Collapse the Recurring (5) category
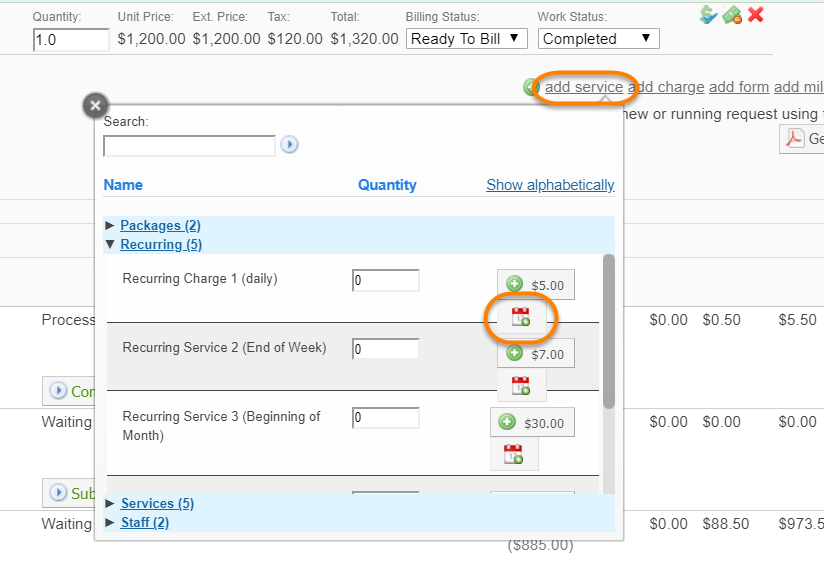Viewport: 824px width, 573px height. point(160,245)
